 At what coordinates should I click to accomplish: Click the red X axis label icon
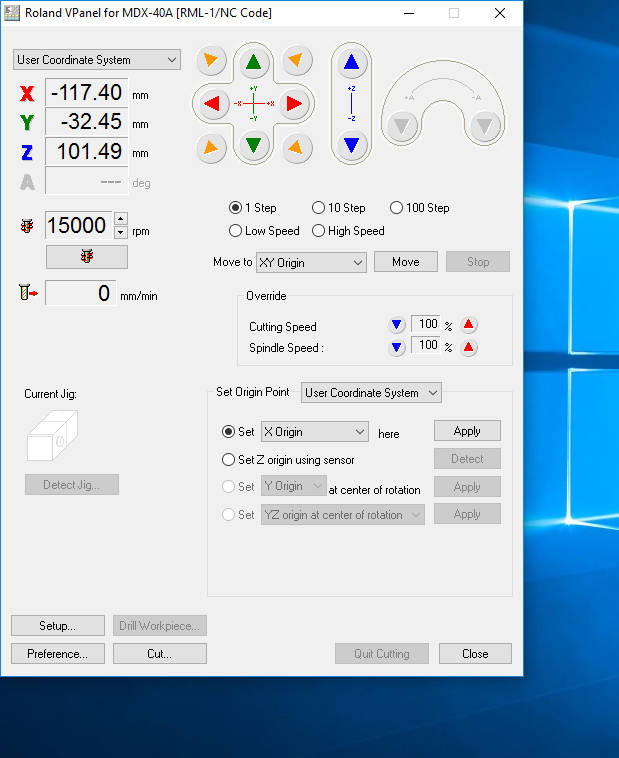coord(27,93)
